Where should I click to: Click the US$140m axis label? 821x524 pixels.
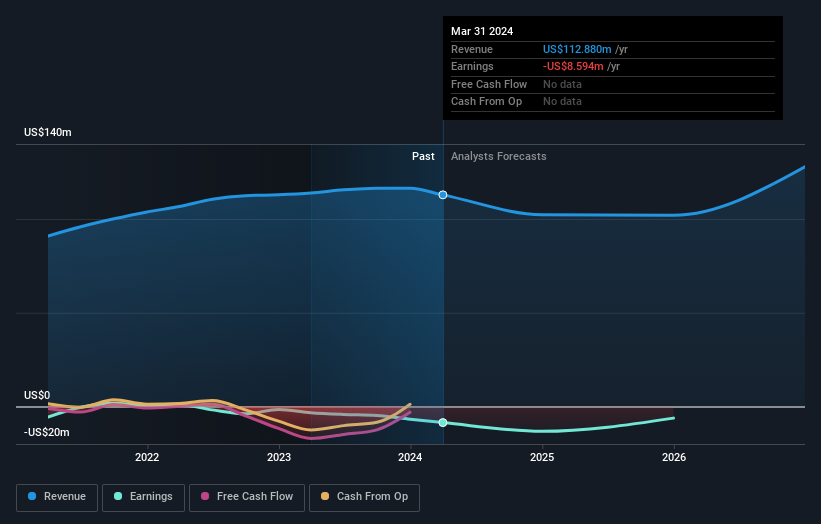tap(48, 132)
